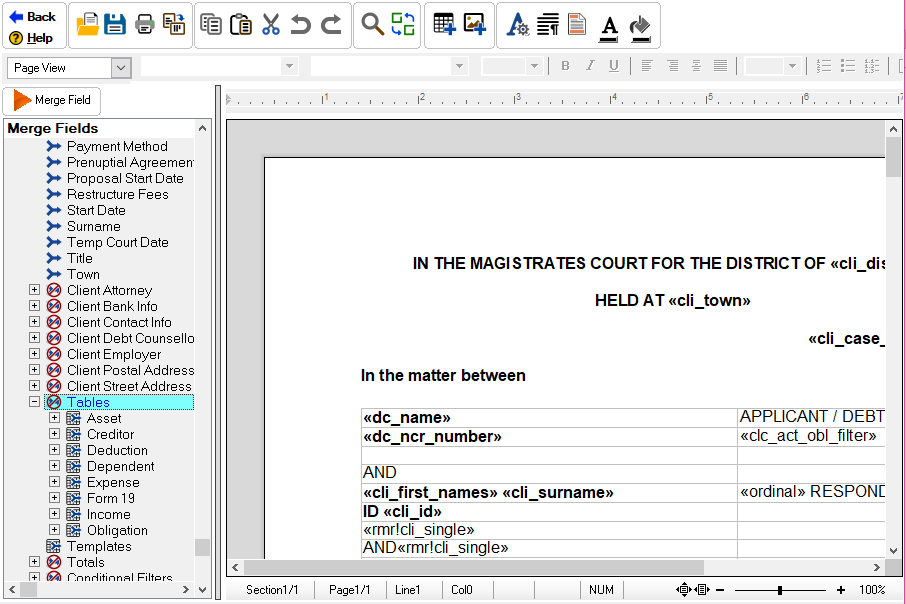Paste from clipboard using the paste icon
The image size is (906, 604).
pyautogui.click(x=240, y=22)
